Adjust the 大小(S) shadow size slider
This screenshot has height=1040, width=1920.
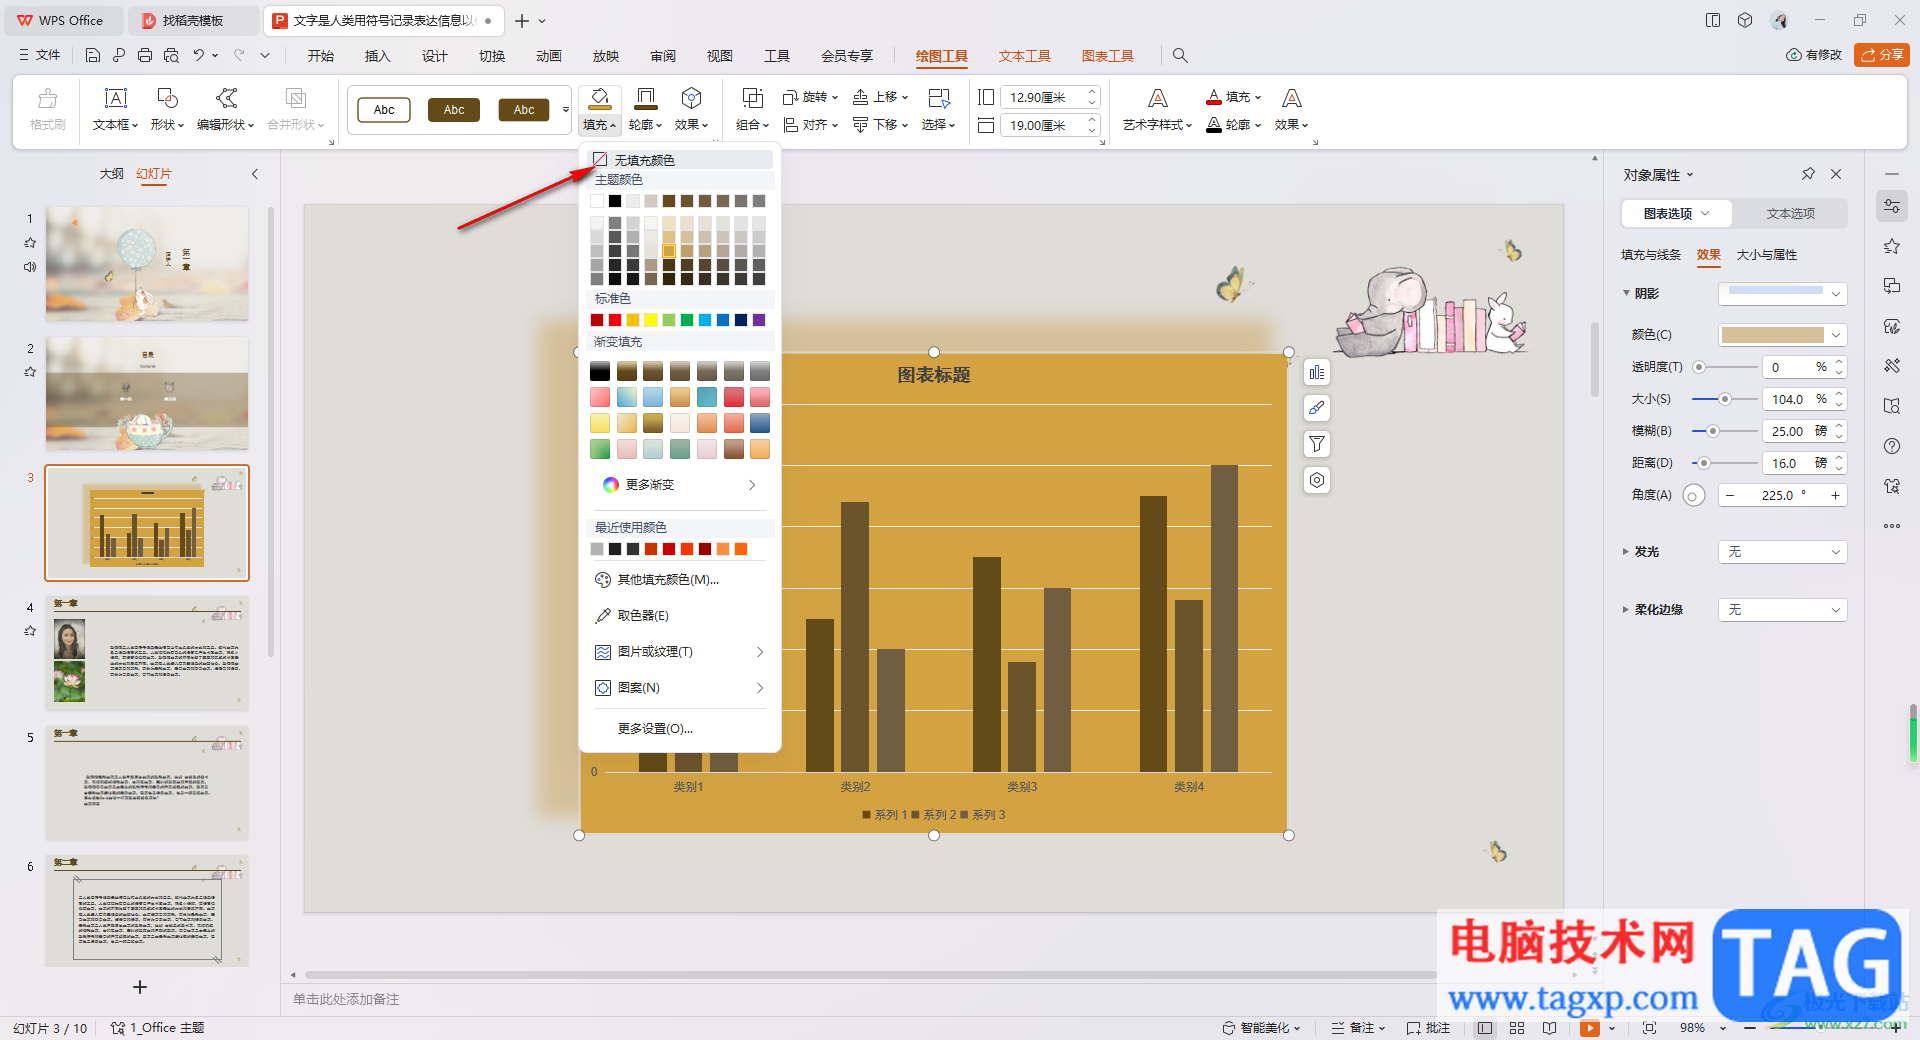[1724, 399]
